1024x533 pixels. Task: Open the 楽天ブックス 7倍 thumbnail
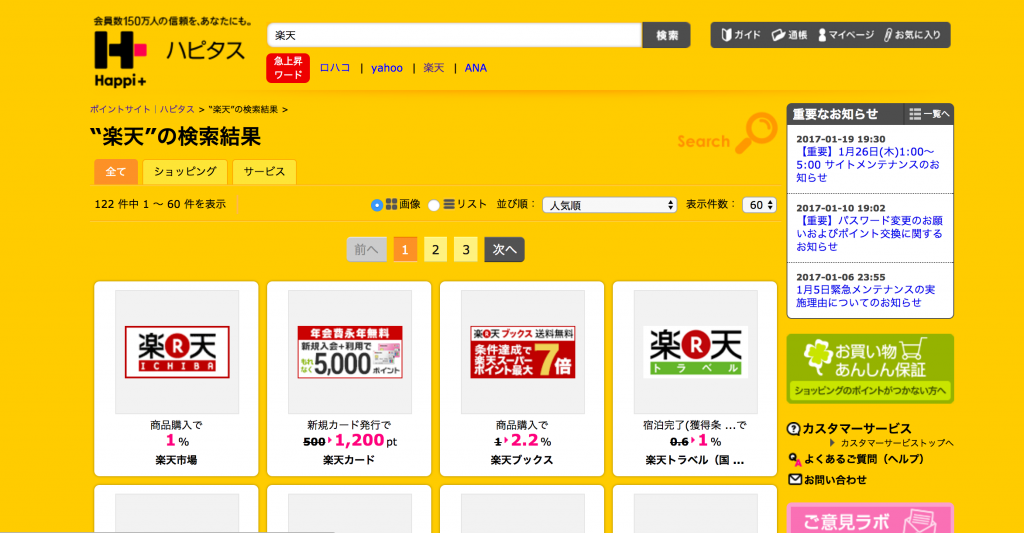522,352
